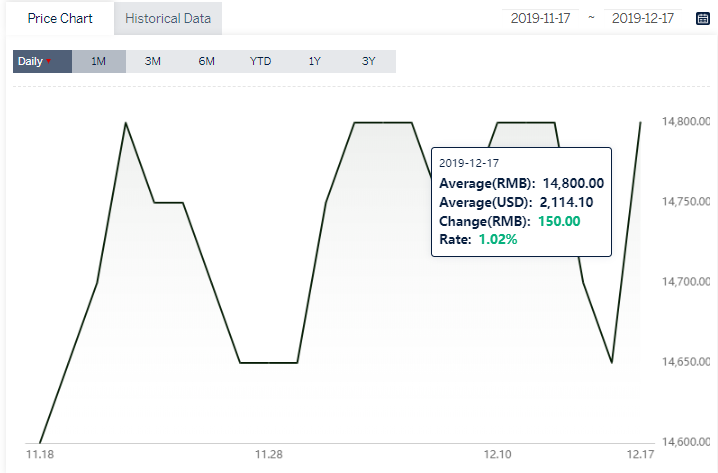Click the 12.10 axis date label
The image size is (718, 473).
tap(498, 454)
